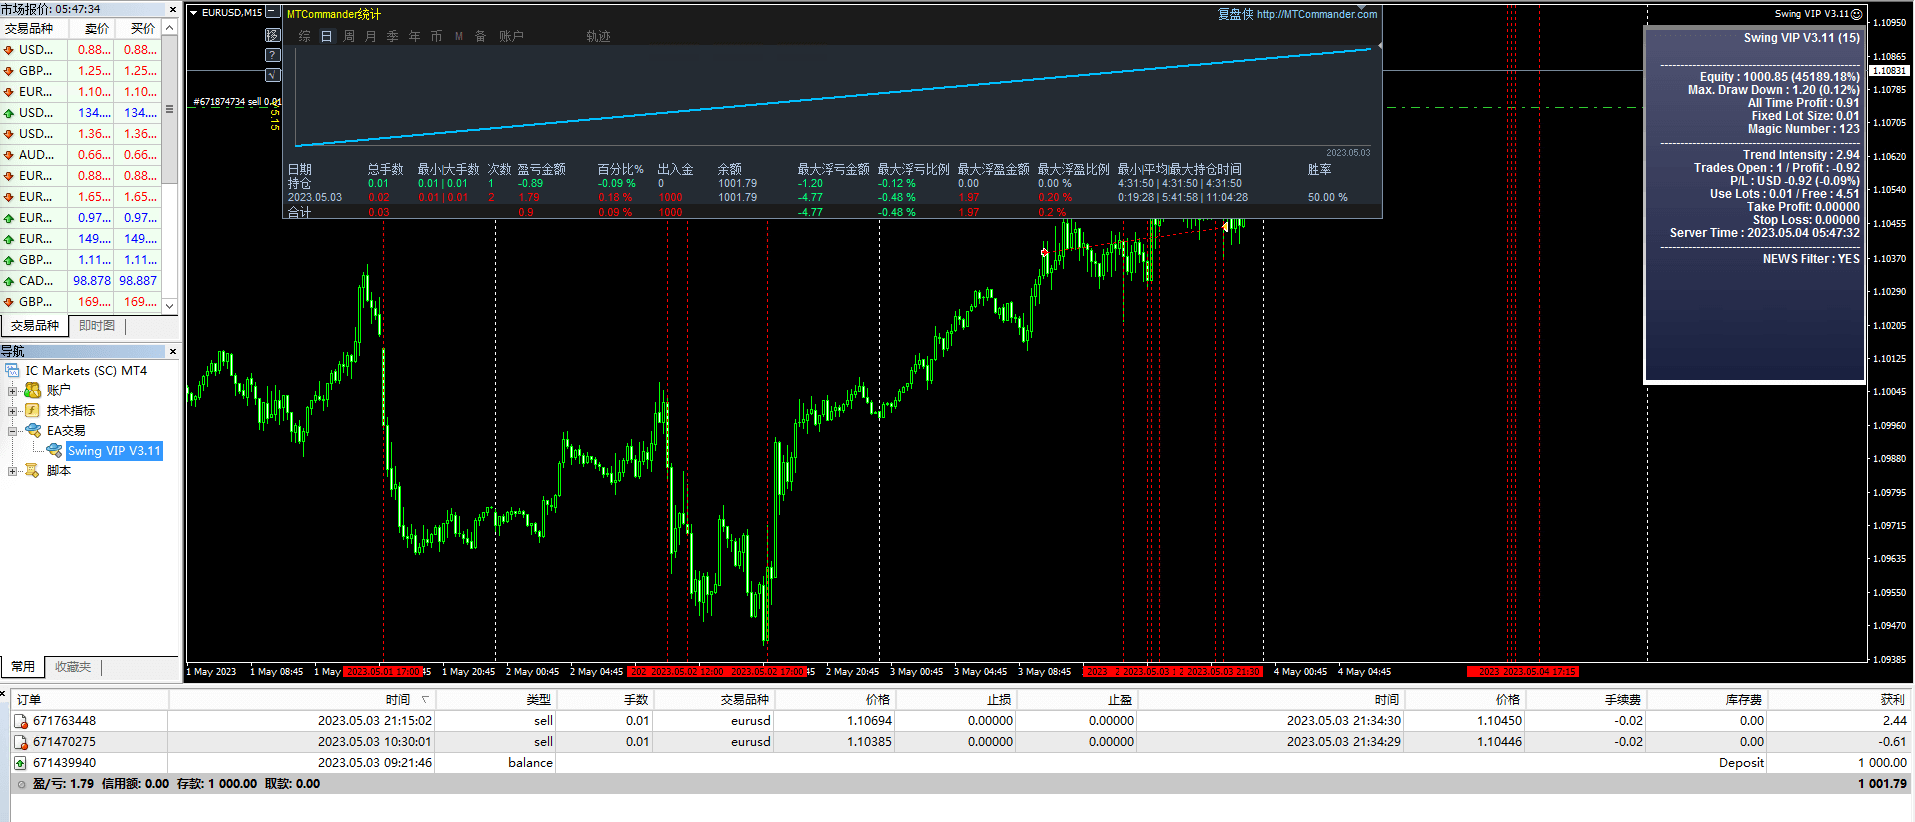Toggle the √ checkmark box on chart
This screenshot has width=1915, height=822.
(273, 75)
